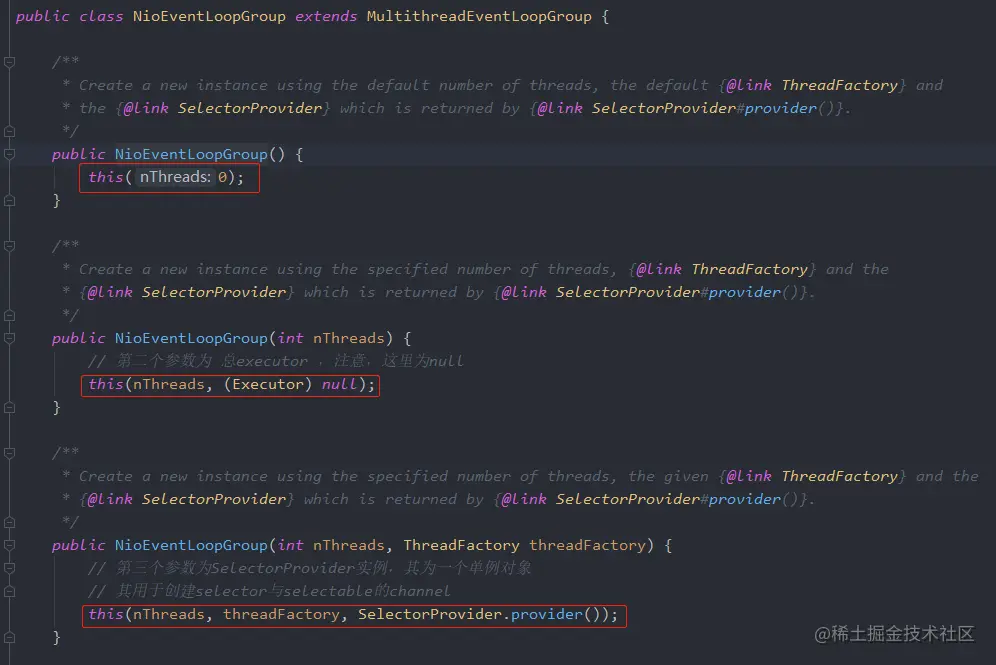Open ThreadFactory link after 'the default' in first Javadoc
This screenshot has width=996, height=665.
(839, 85)
